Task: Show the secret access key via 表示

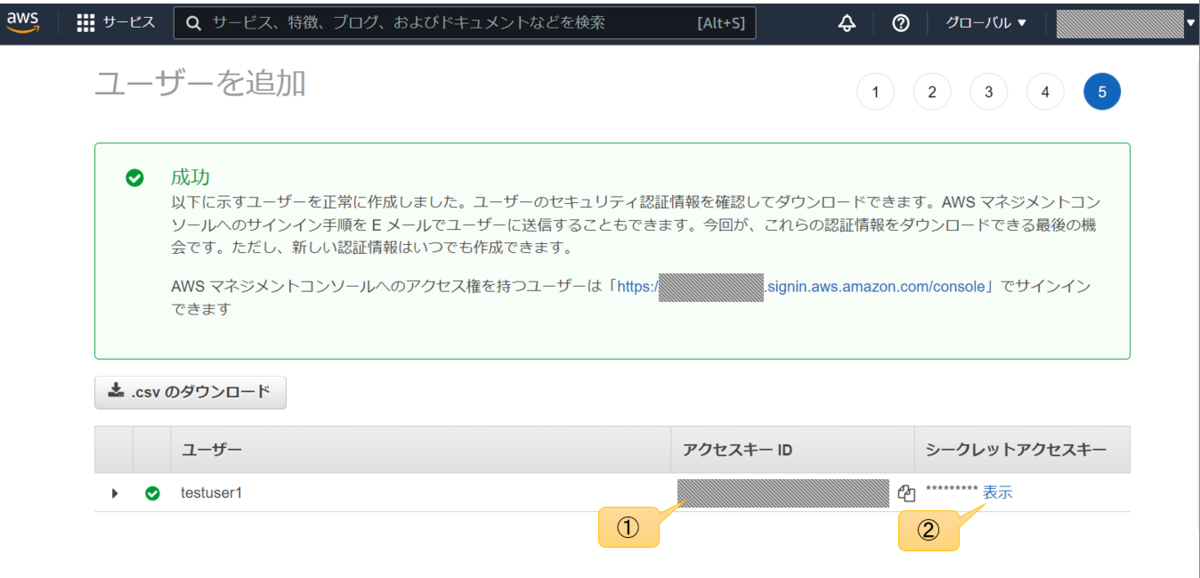Action: coord(995,492)
